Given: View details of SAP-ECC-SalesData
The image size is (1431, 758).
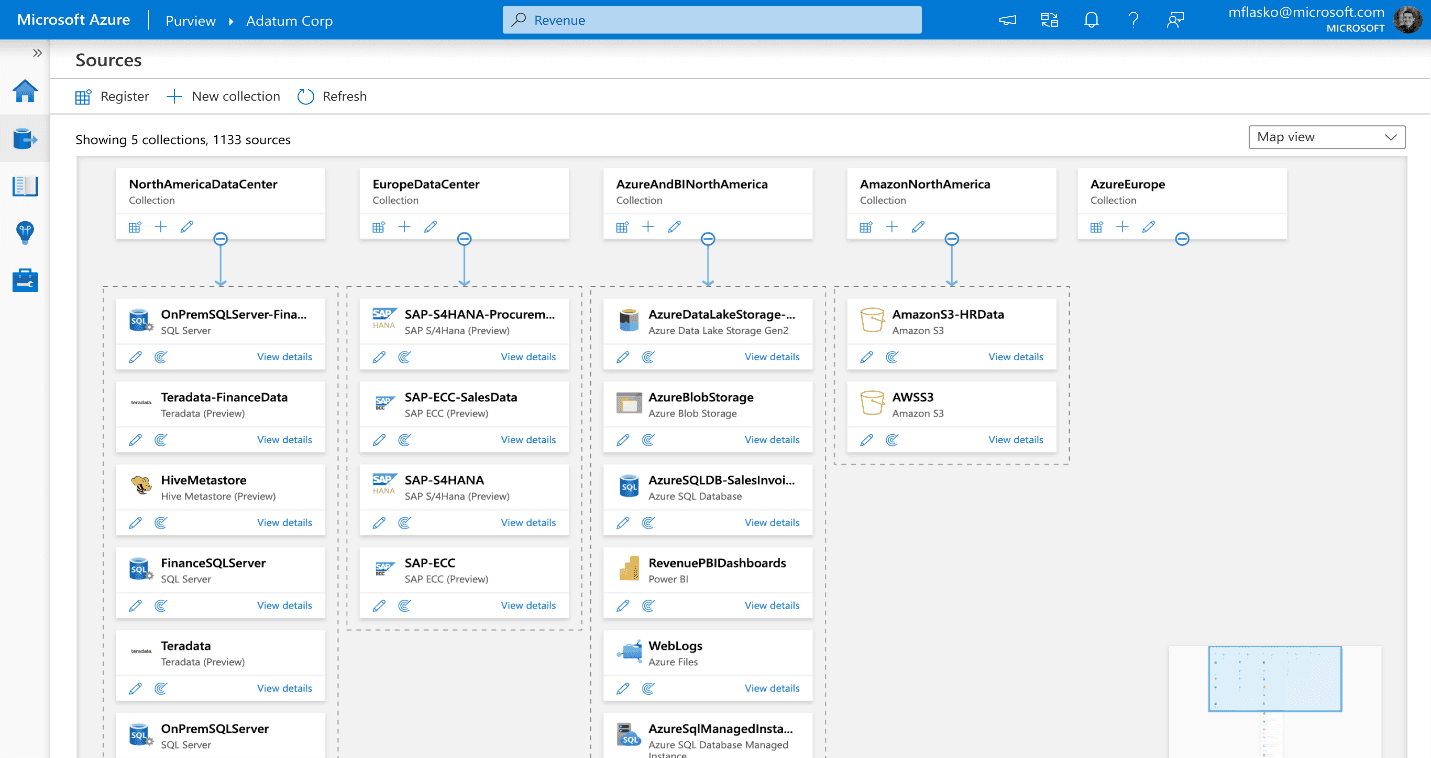Looking at the screenshot, I should coord(528,439).
